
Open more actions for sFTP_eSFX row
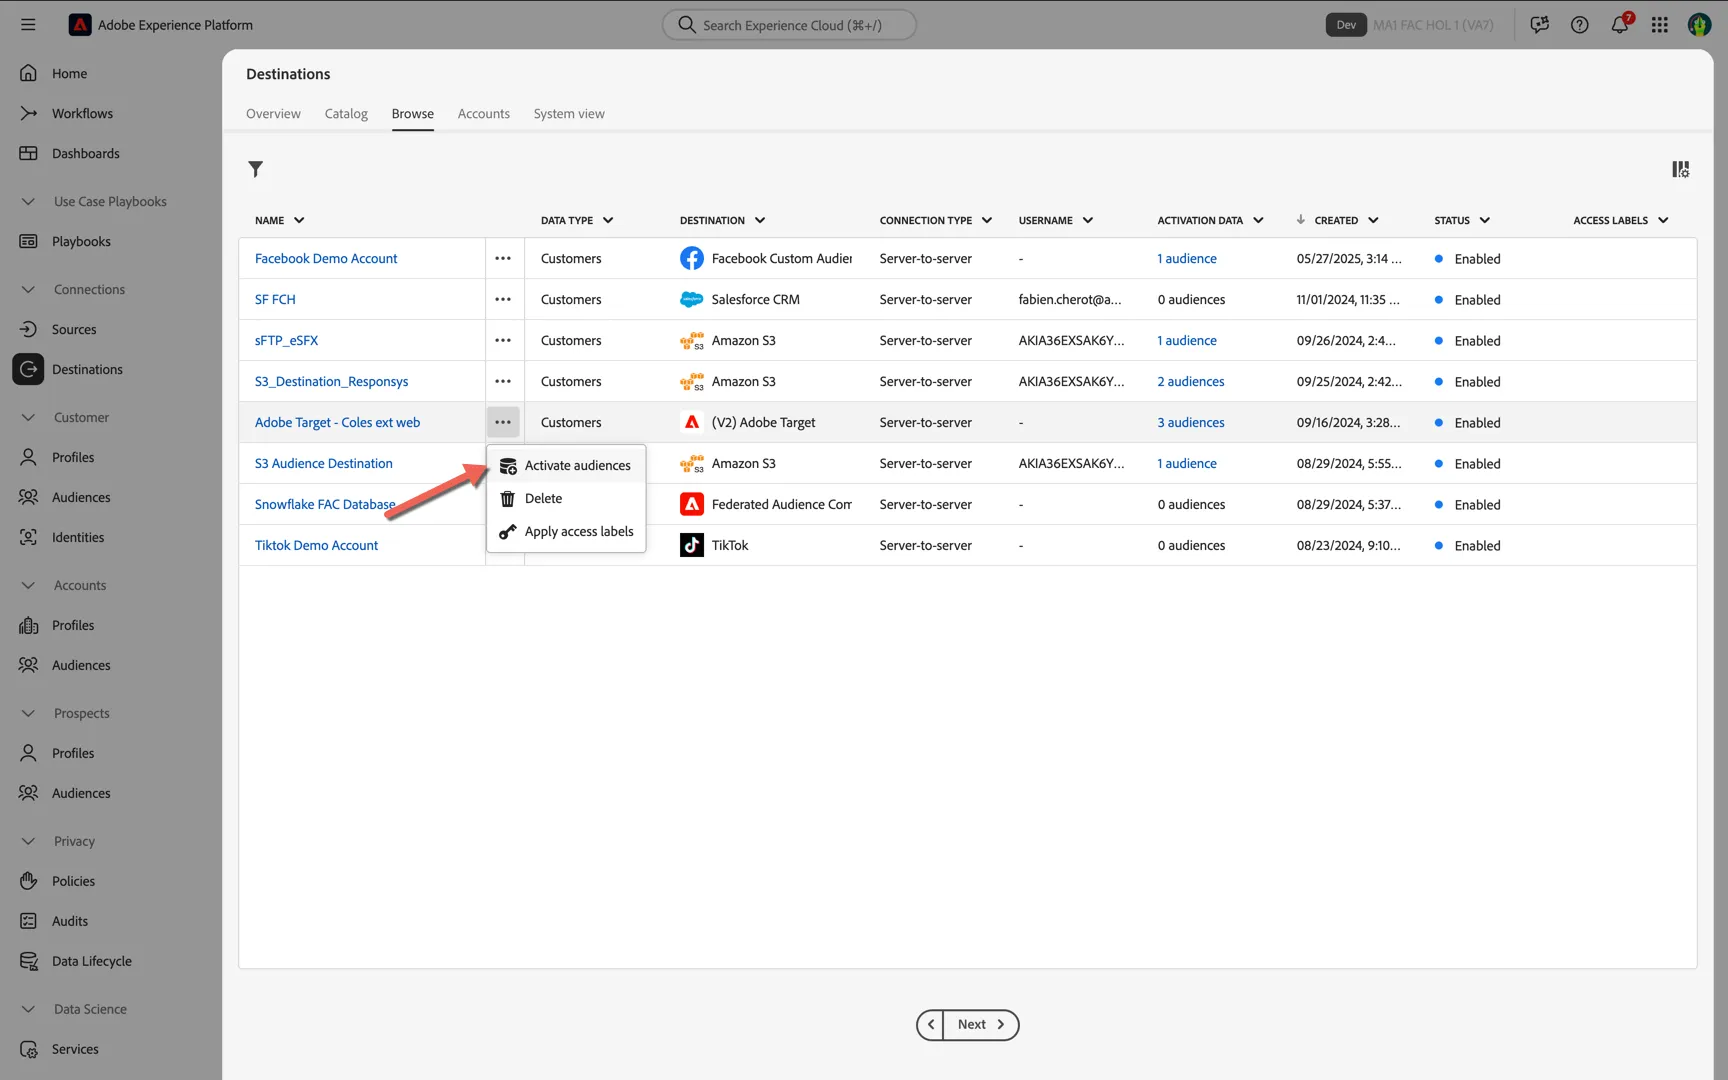(x=503, y=340)
